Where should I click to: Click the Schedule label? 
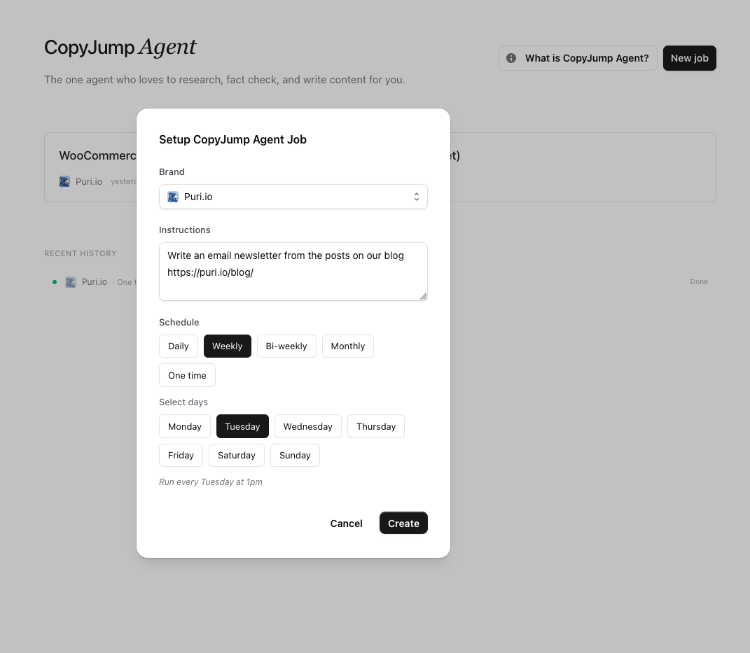tap(179, 322)
